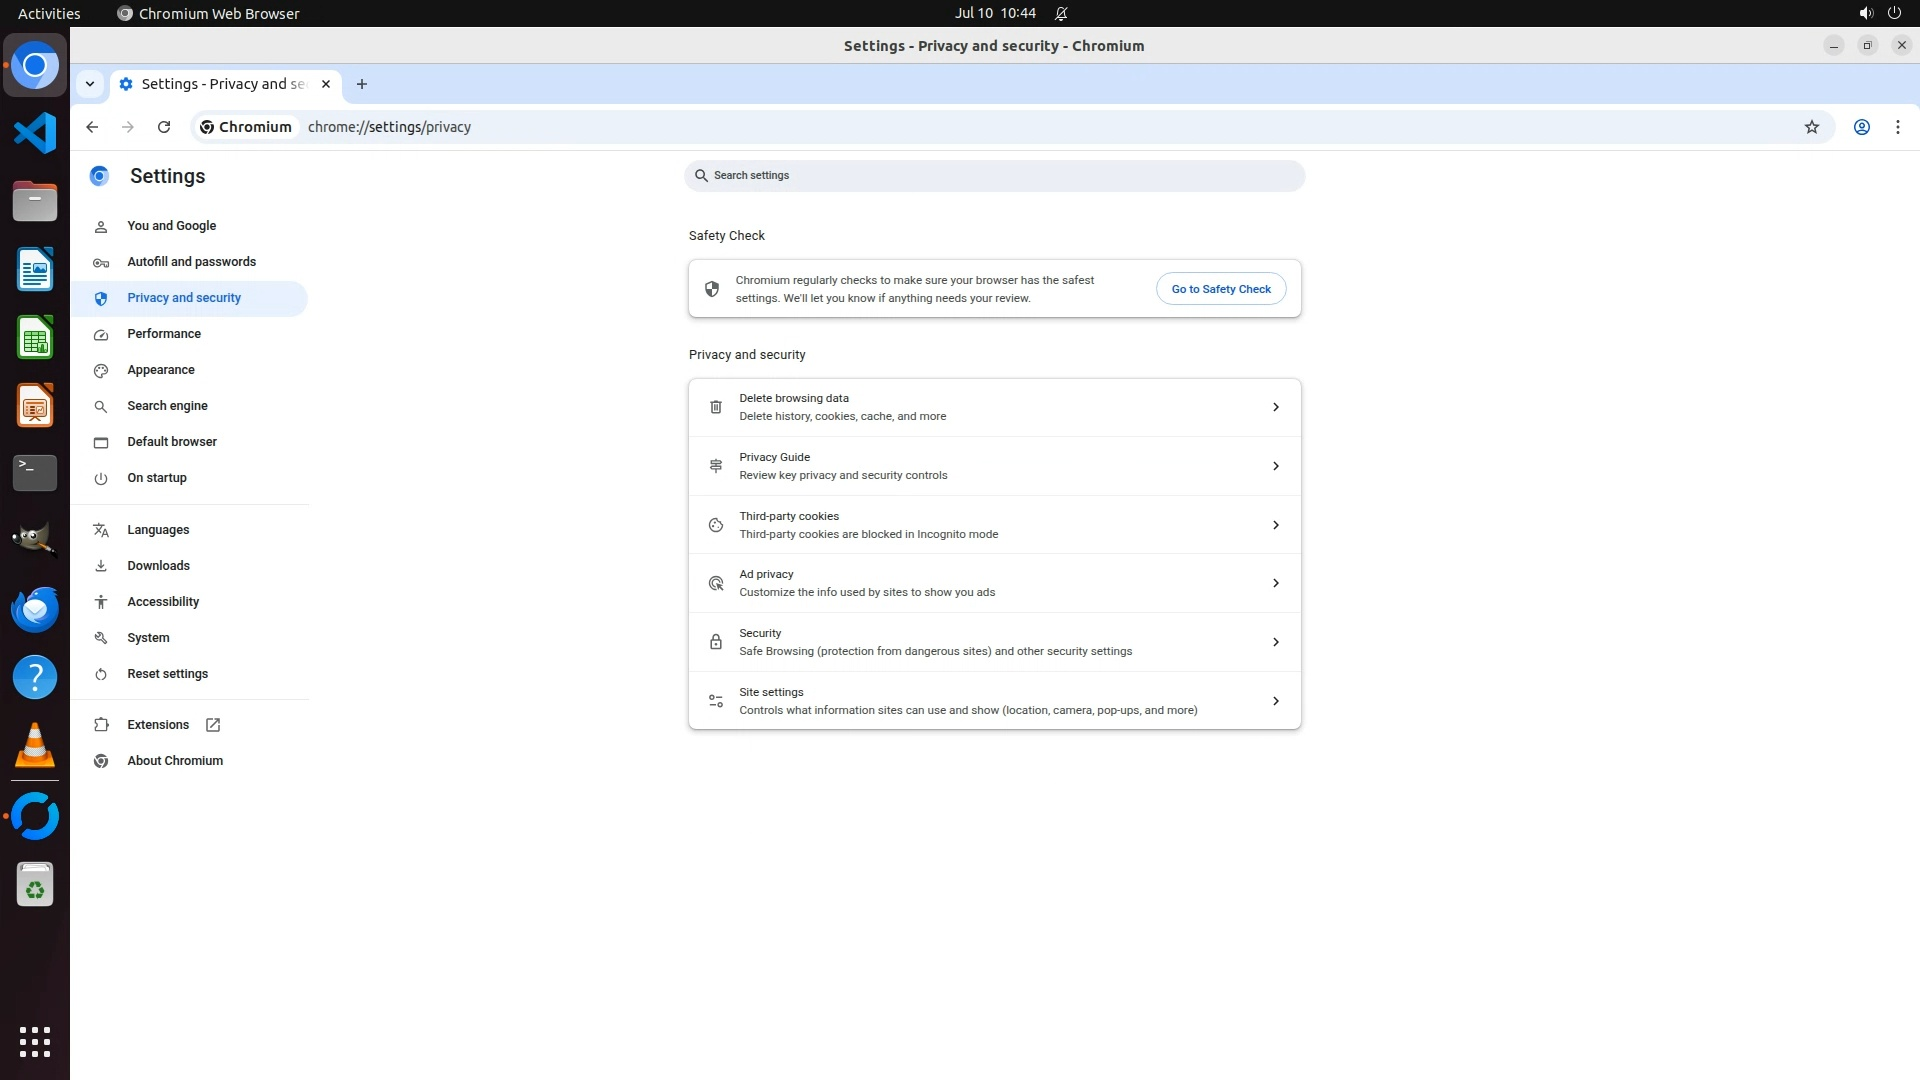Expand the Security row chevron
The height and width of the screenshot is (1080, 1920).
click(1275, 642)
